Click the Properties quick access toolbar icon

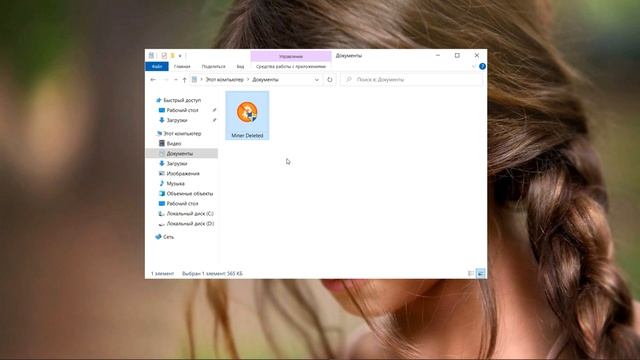click(x=164, y=56)
